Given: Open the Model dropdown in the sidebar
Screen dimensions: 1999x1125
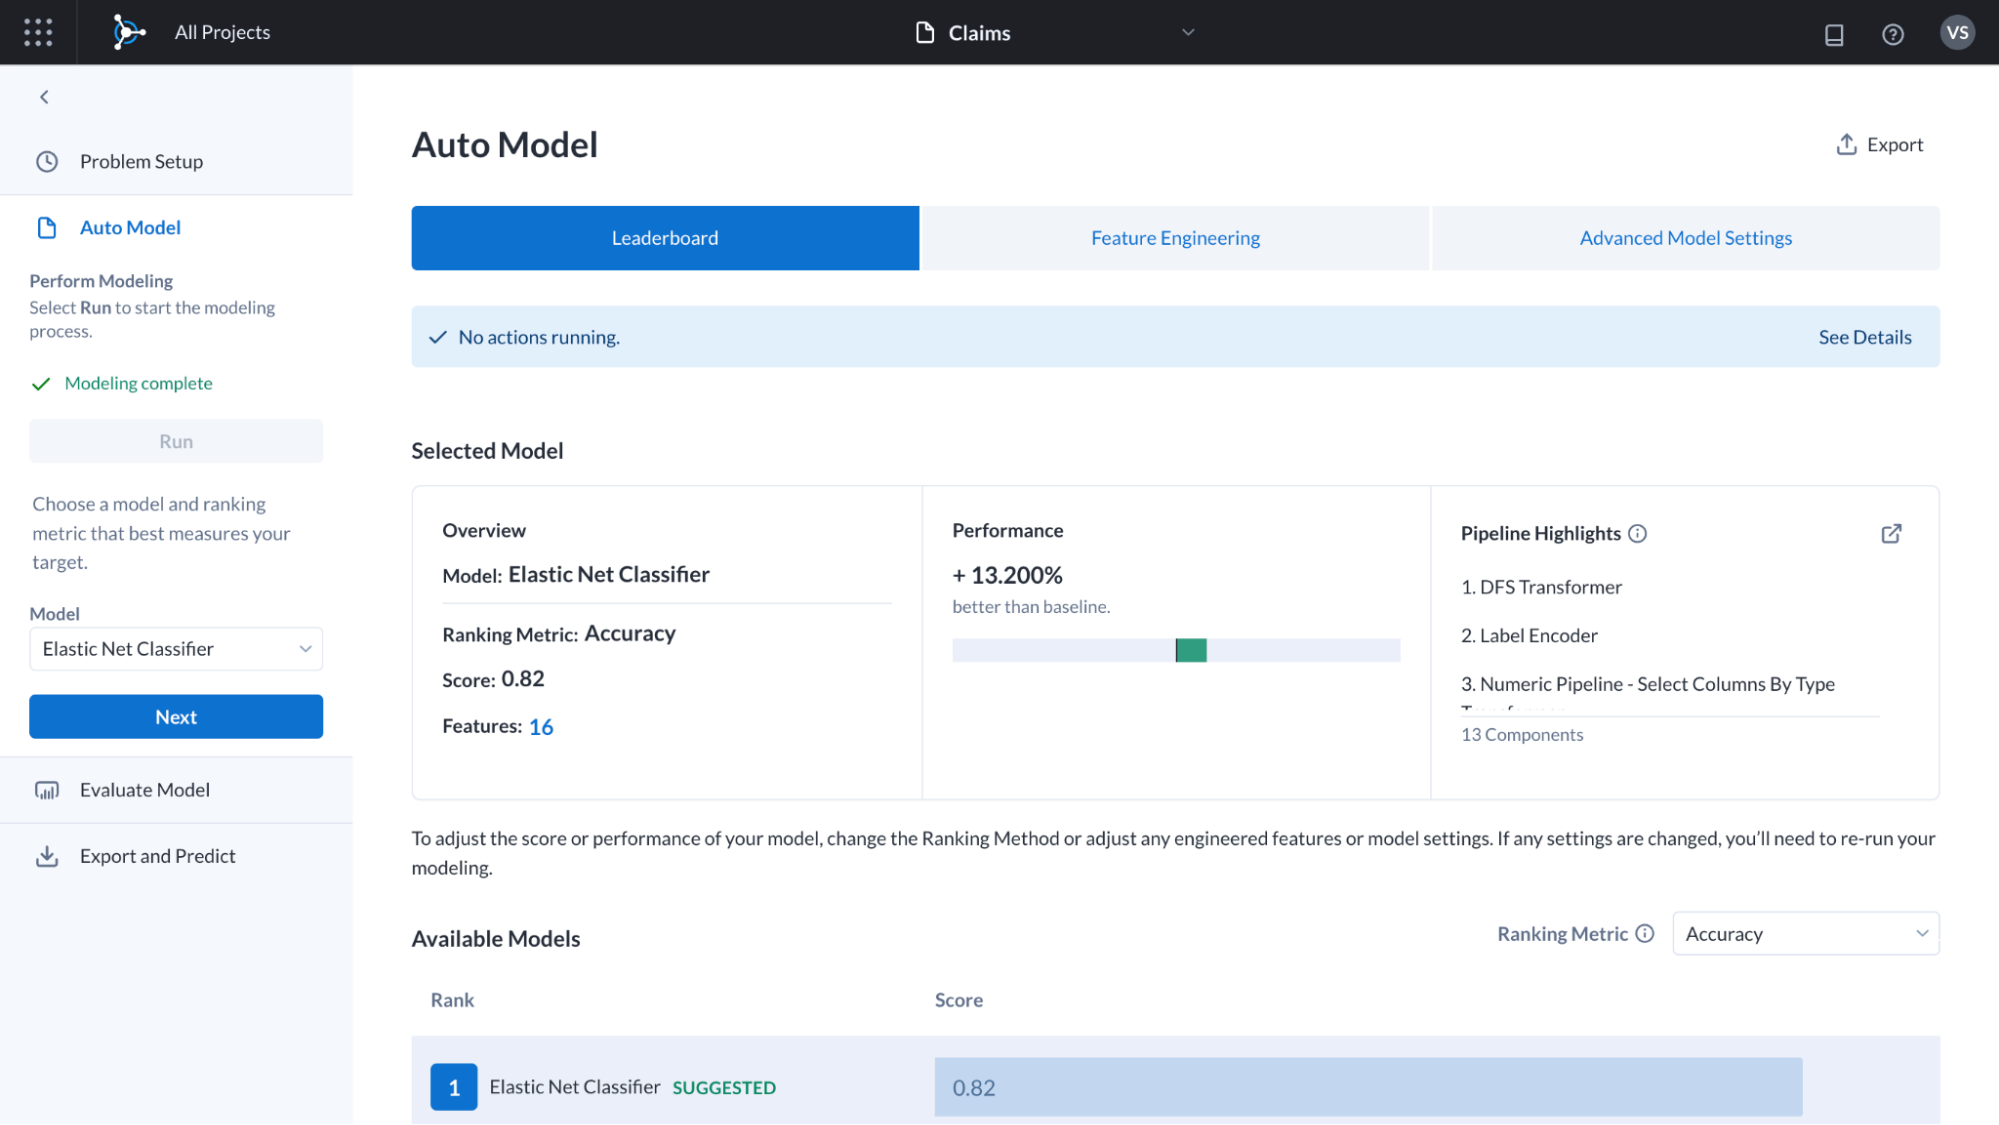Looking at the screenshot, I should click(176, 649).
